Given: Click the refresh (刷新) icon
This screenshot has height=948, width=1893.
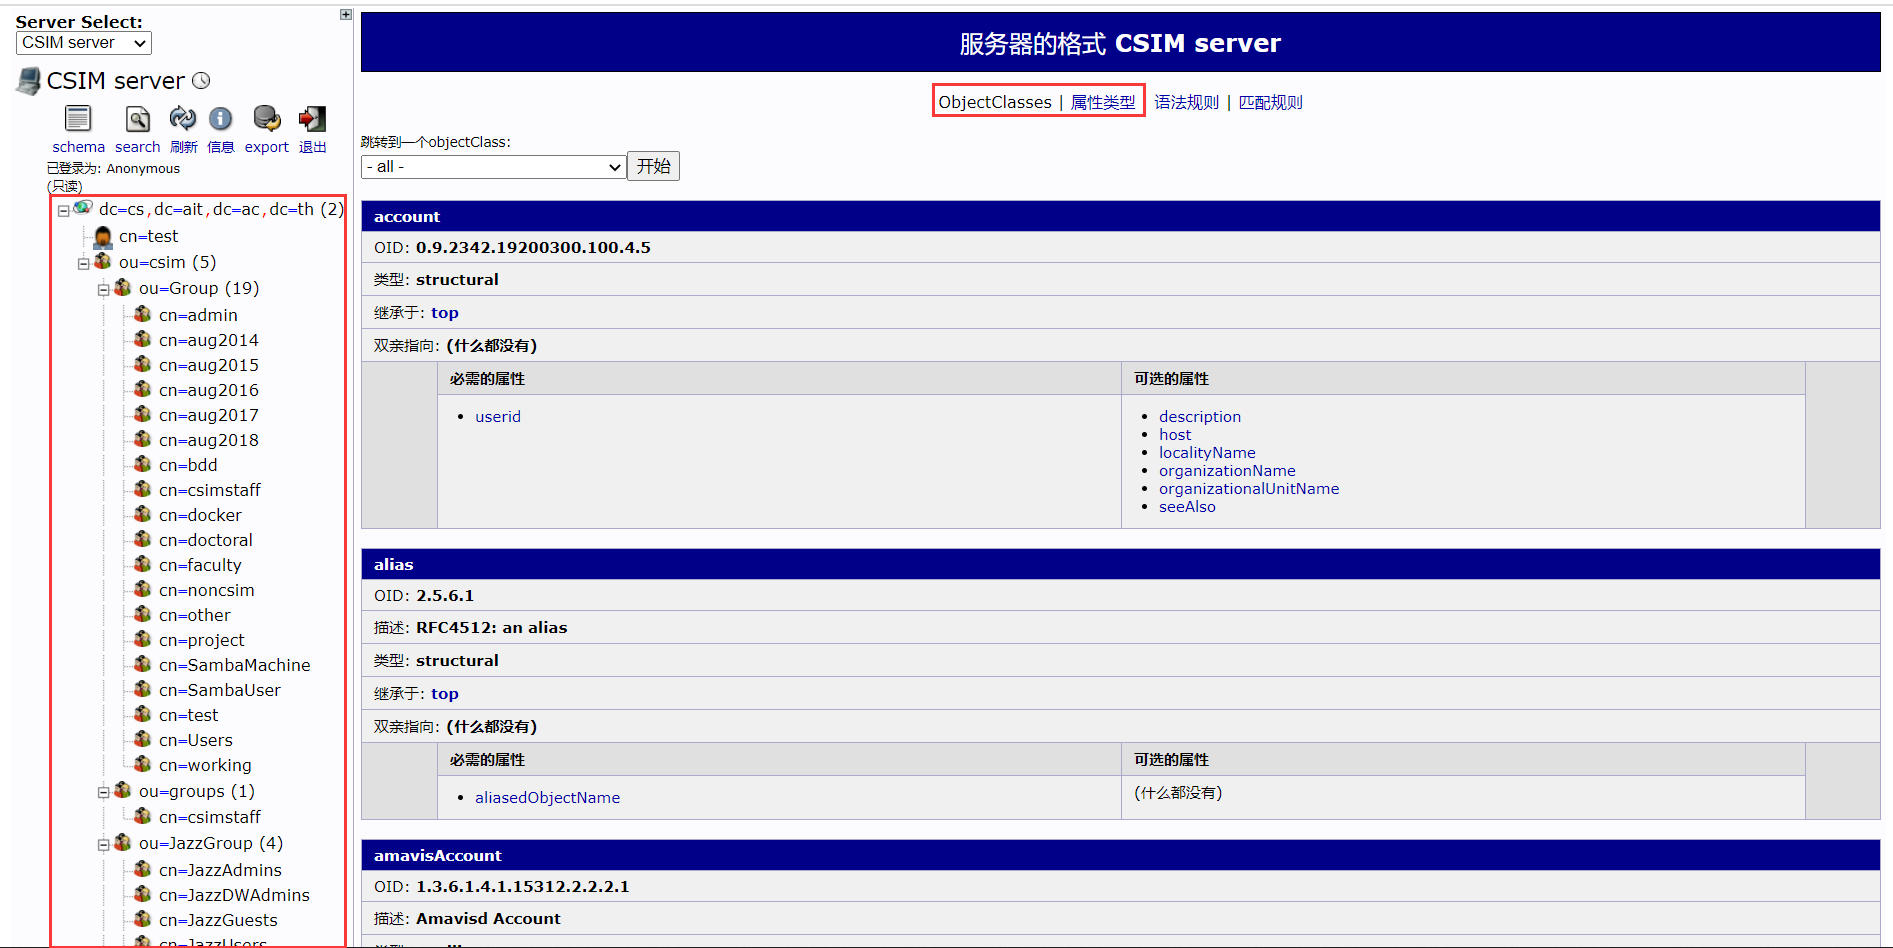Looking at the screenshot, I should click(x=182, y=119).
